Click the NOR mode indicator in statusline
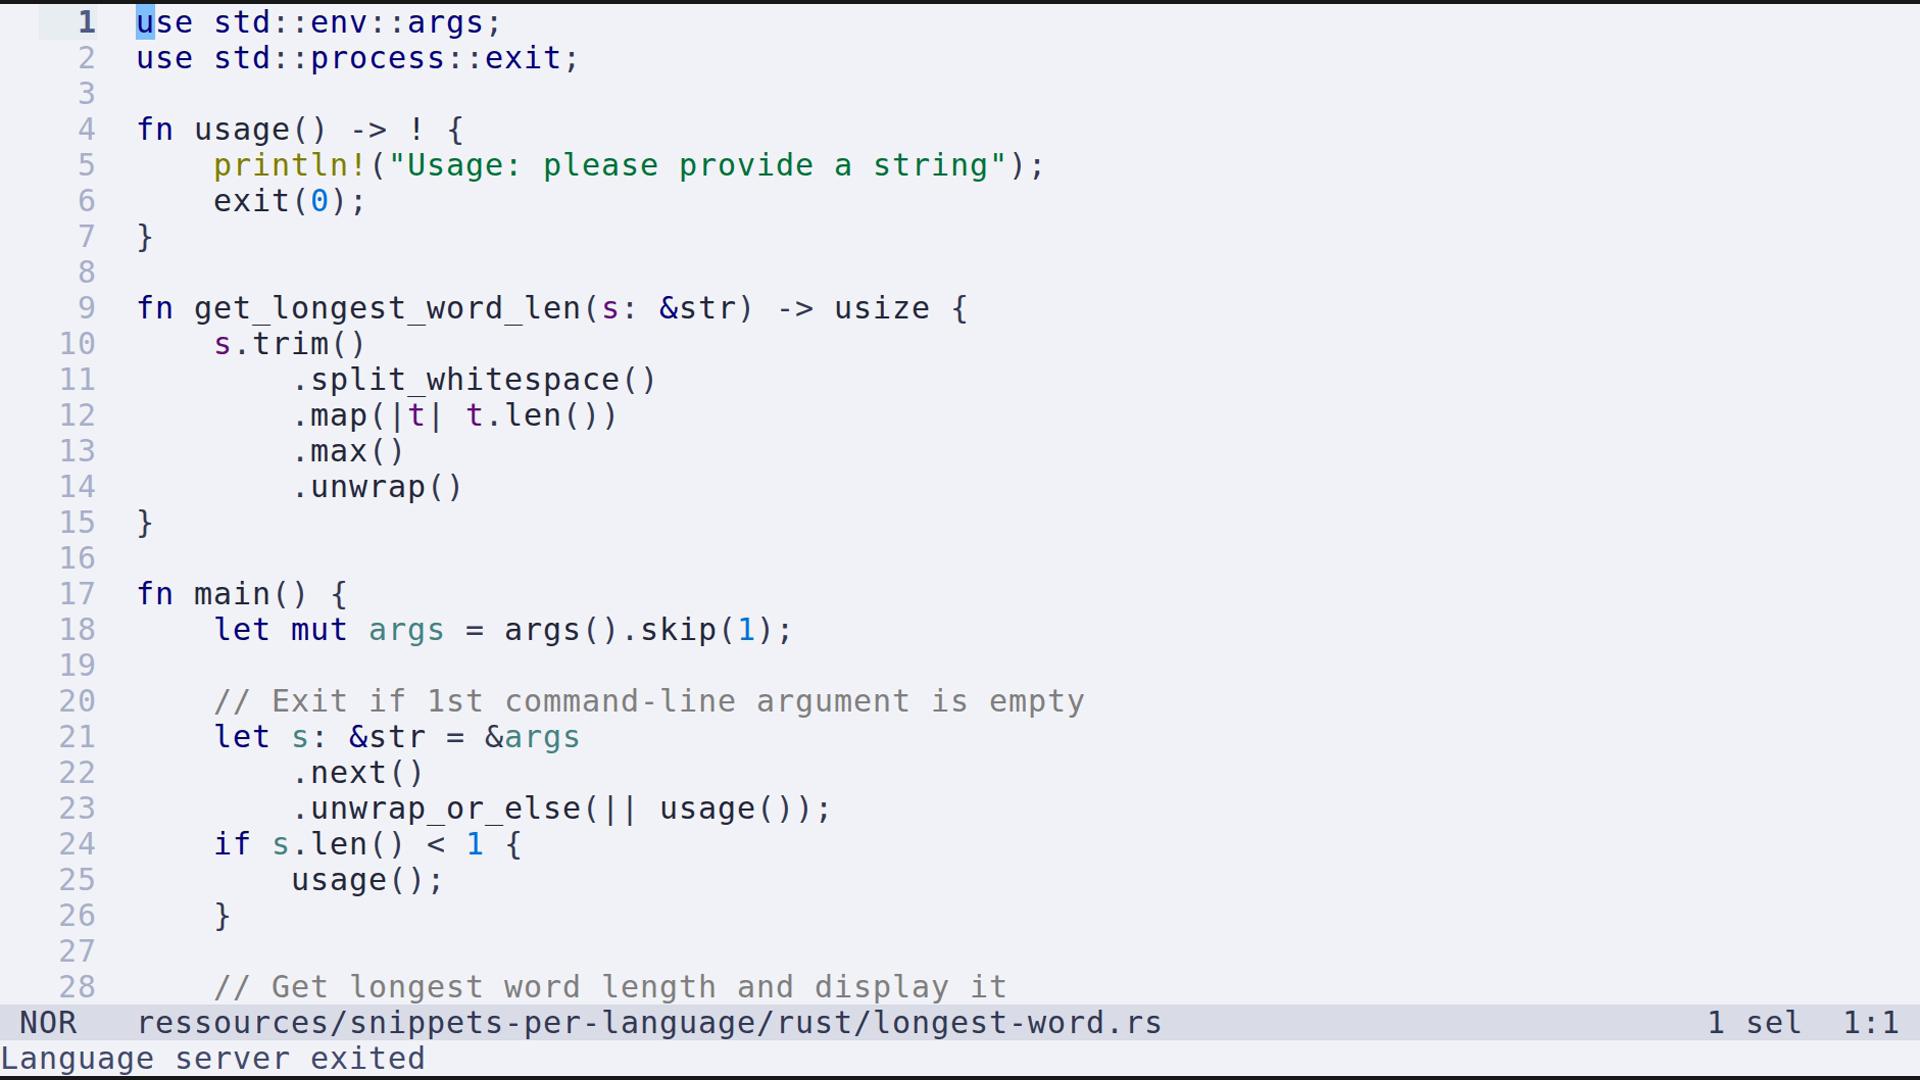 click(x=48, y=1023)
